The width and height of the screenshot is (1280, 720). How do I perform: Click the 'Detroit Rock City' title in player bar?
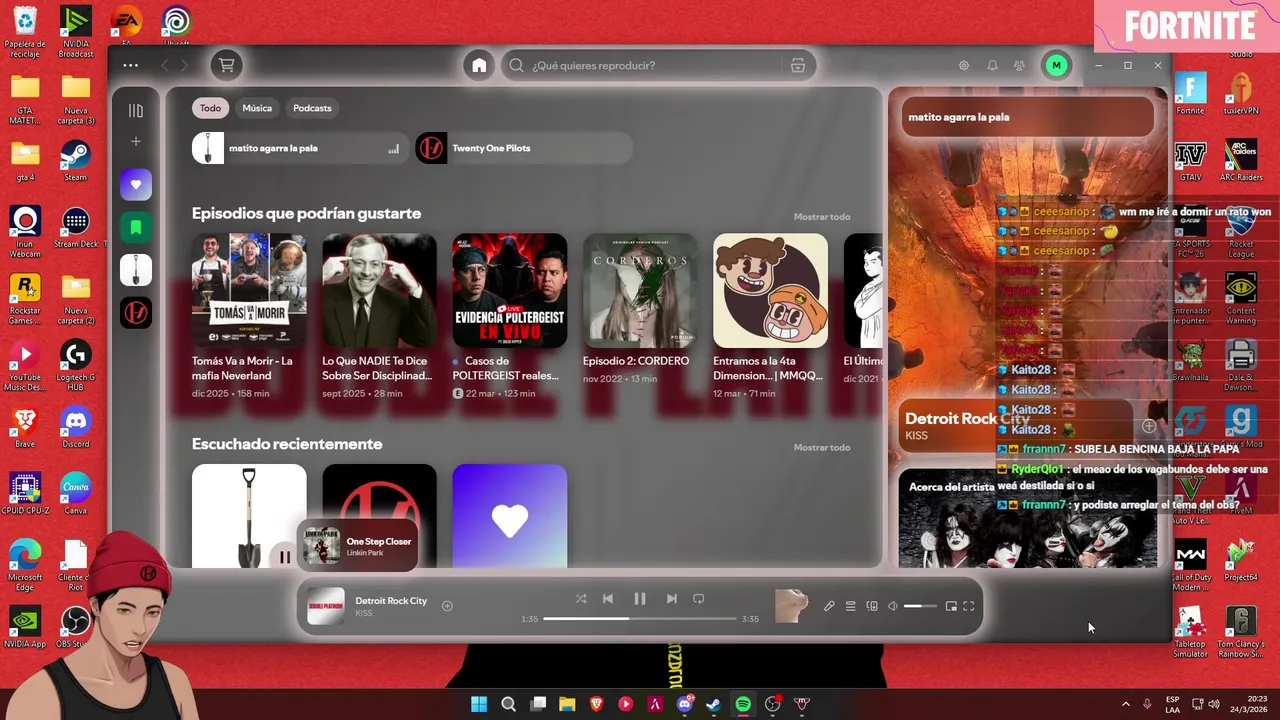click(x=391, y=600)
